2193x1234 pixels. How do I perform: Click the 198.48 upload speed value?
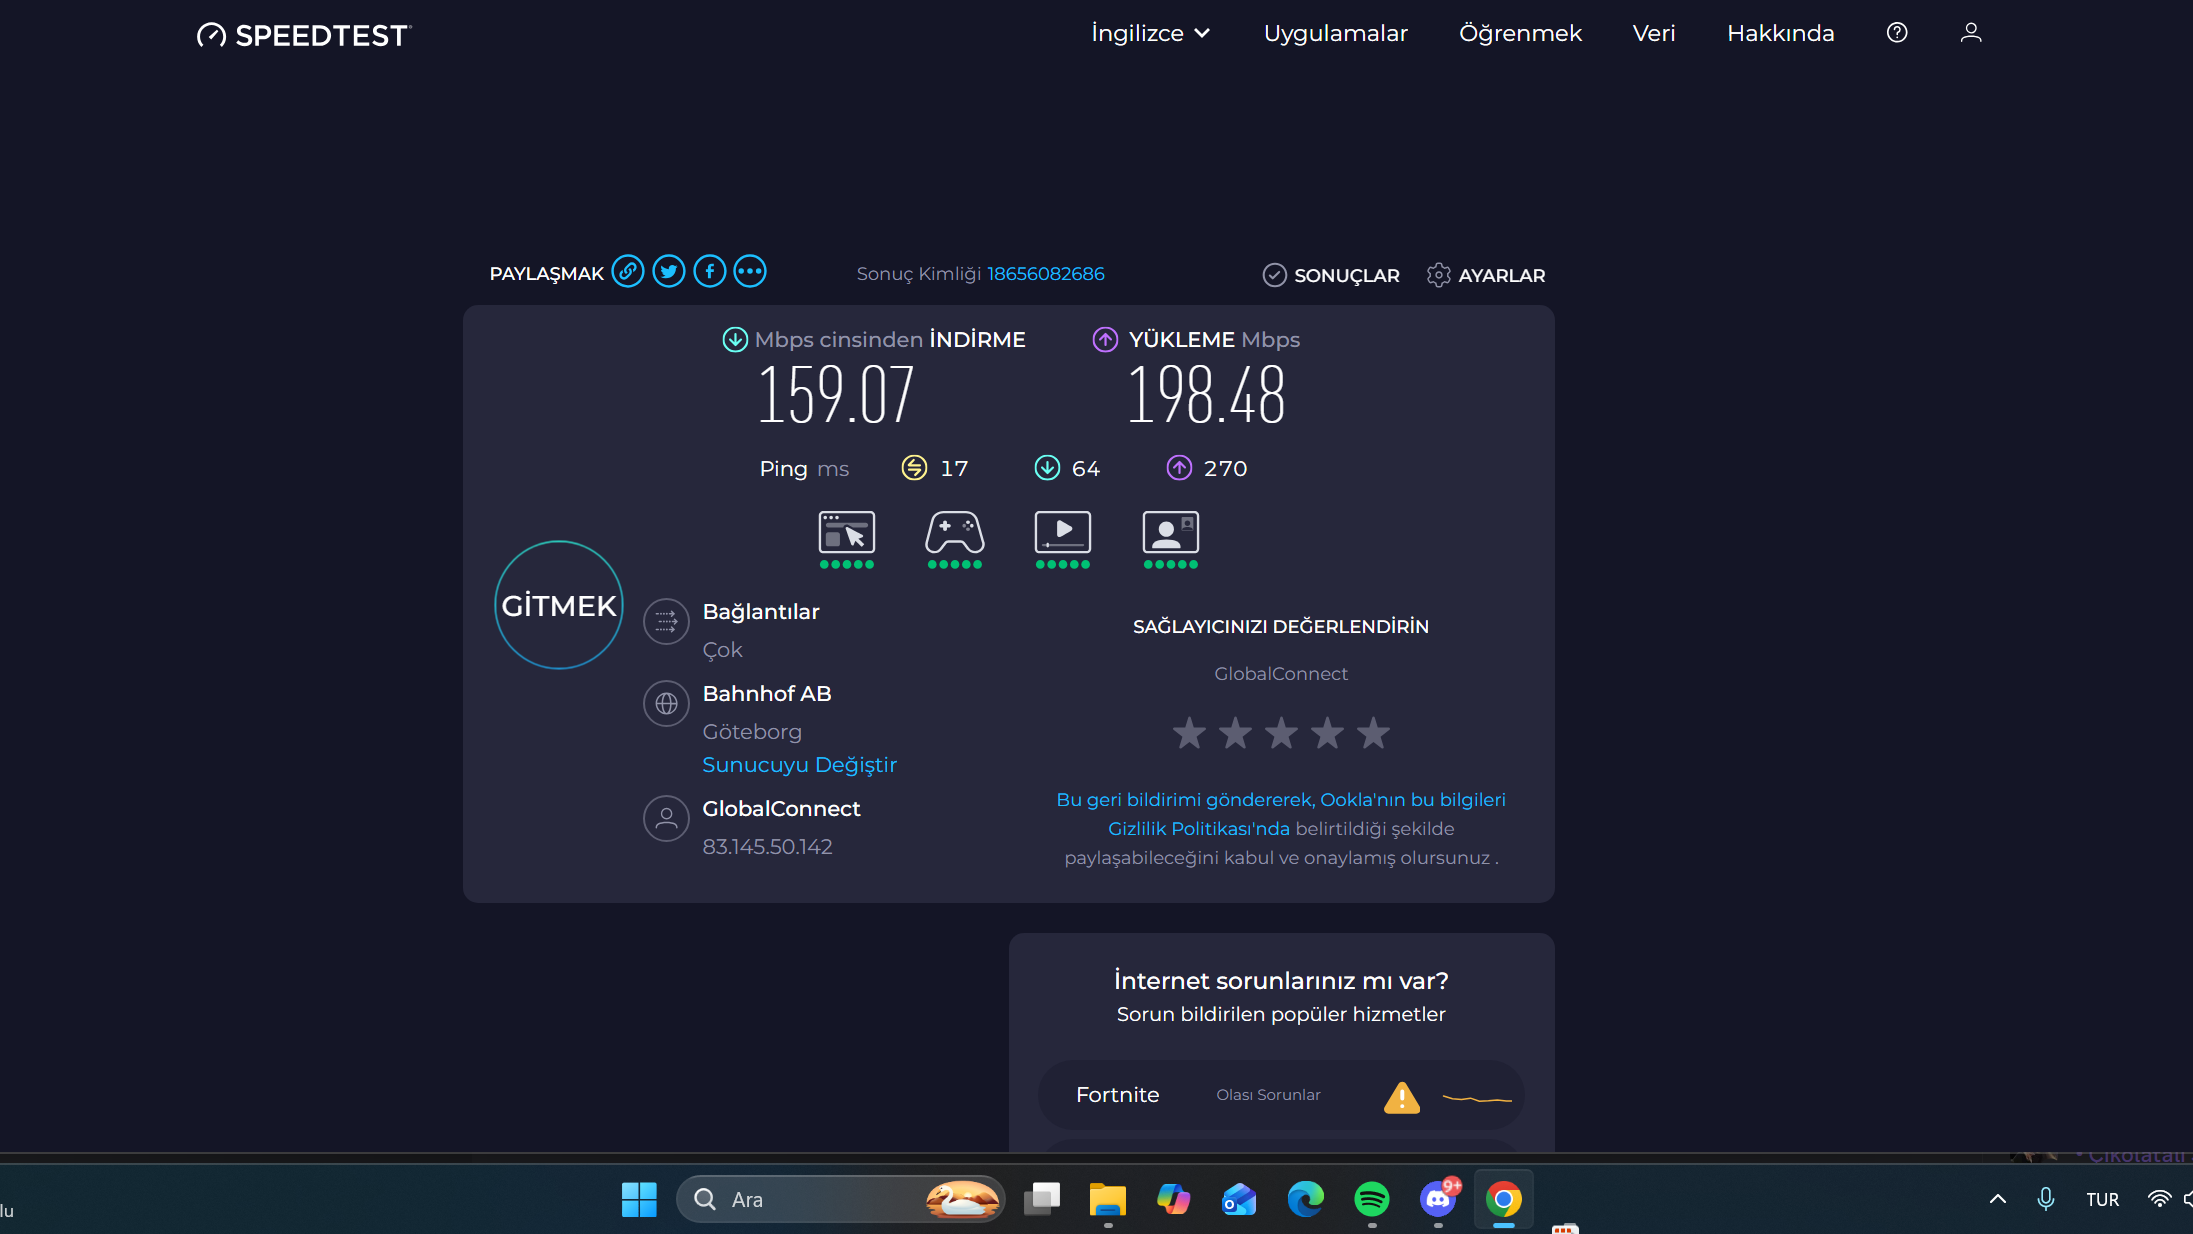[1206, 395]
